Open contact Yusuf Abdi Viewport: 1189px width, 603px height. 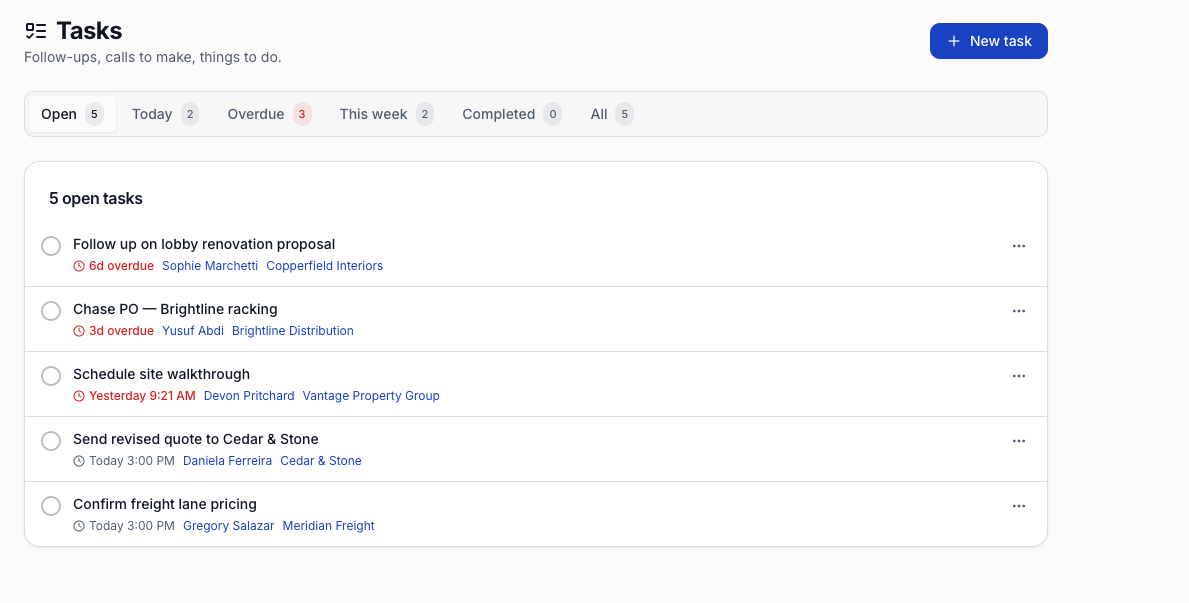(x=193, y=331)
